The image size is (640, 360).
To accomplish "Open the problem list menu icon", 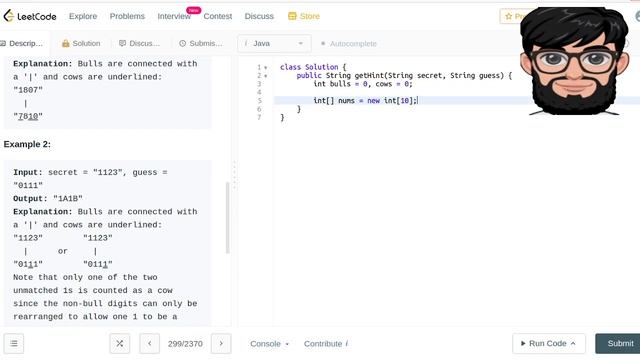I will click(14, 344).
